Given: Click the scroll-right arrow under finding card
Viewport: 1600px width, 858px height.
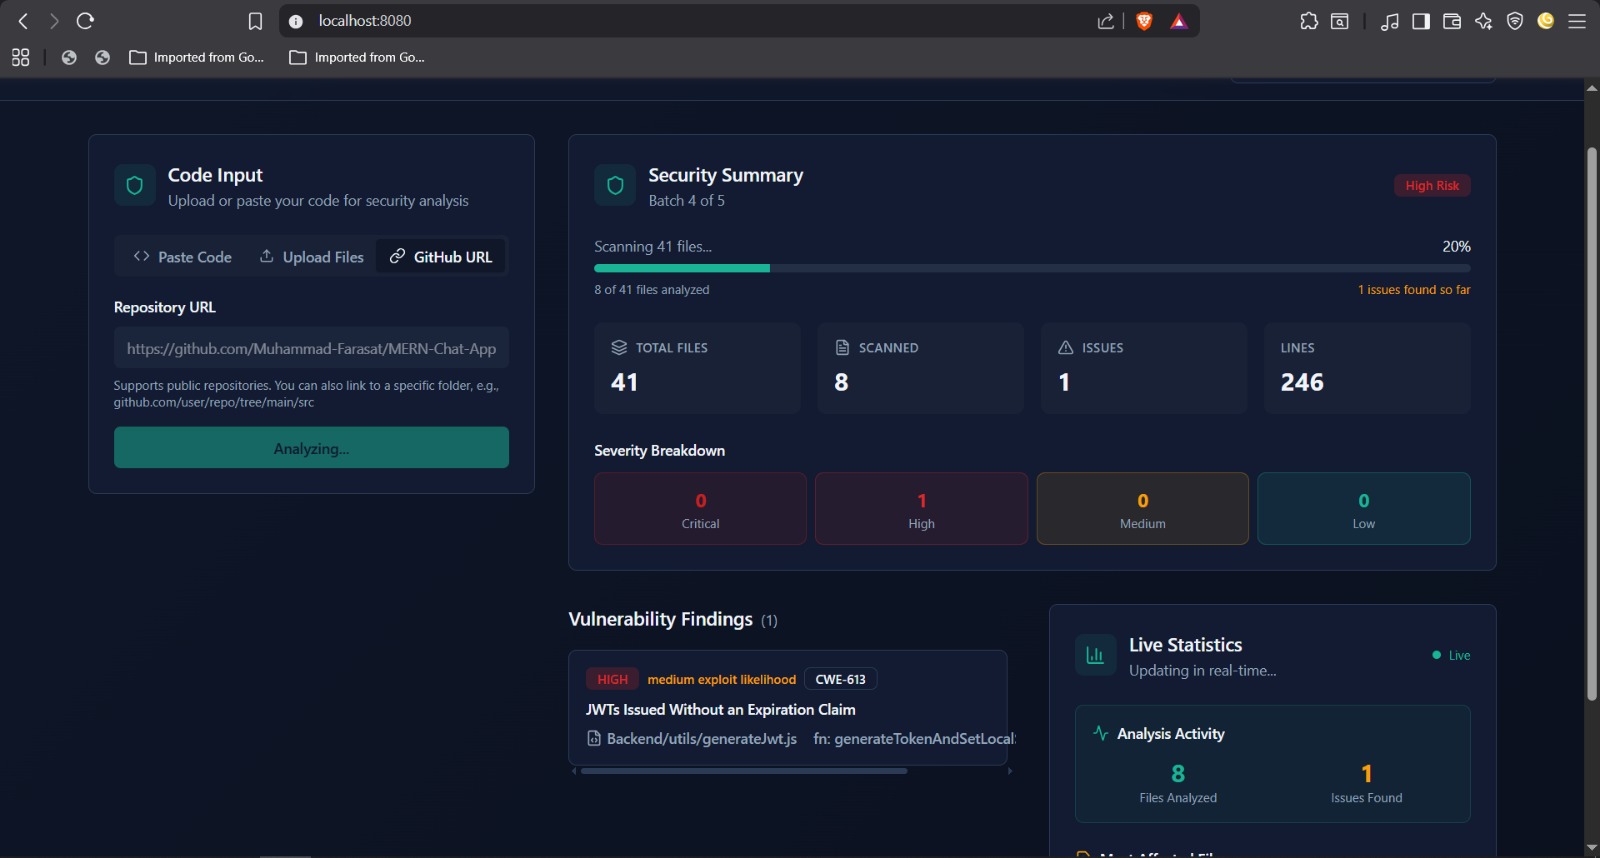Looking at the screenshot, I should tap(1010, 771).
